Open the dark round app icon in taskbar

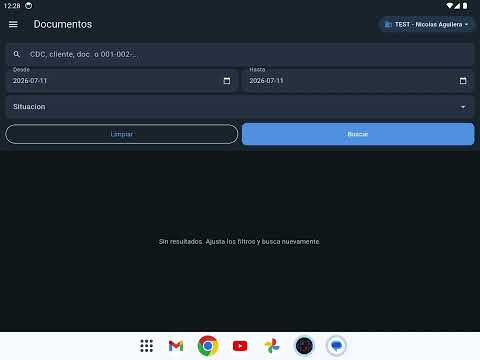(304, 346)
